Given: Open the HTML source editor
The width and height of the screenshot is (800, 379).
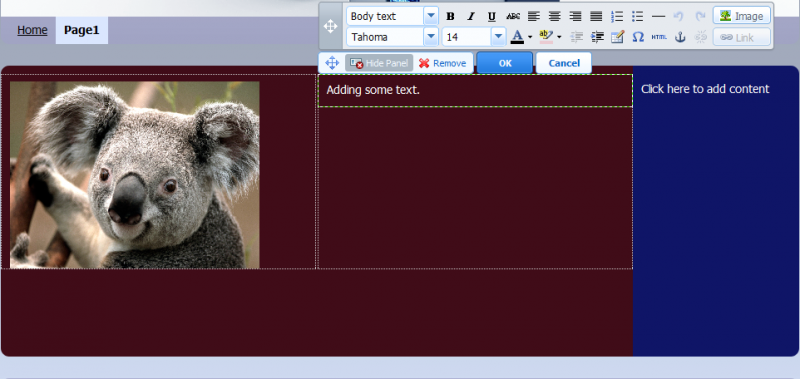Looking at the screenshot, I should point(659,37).
